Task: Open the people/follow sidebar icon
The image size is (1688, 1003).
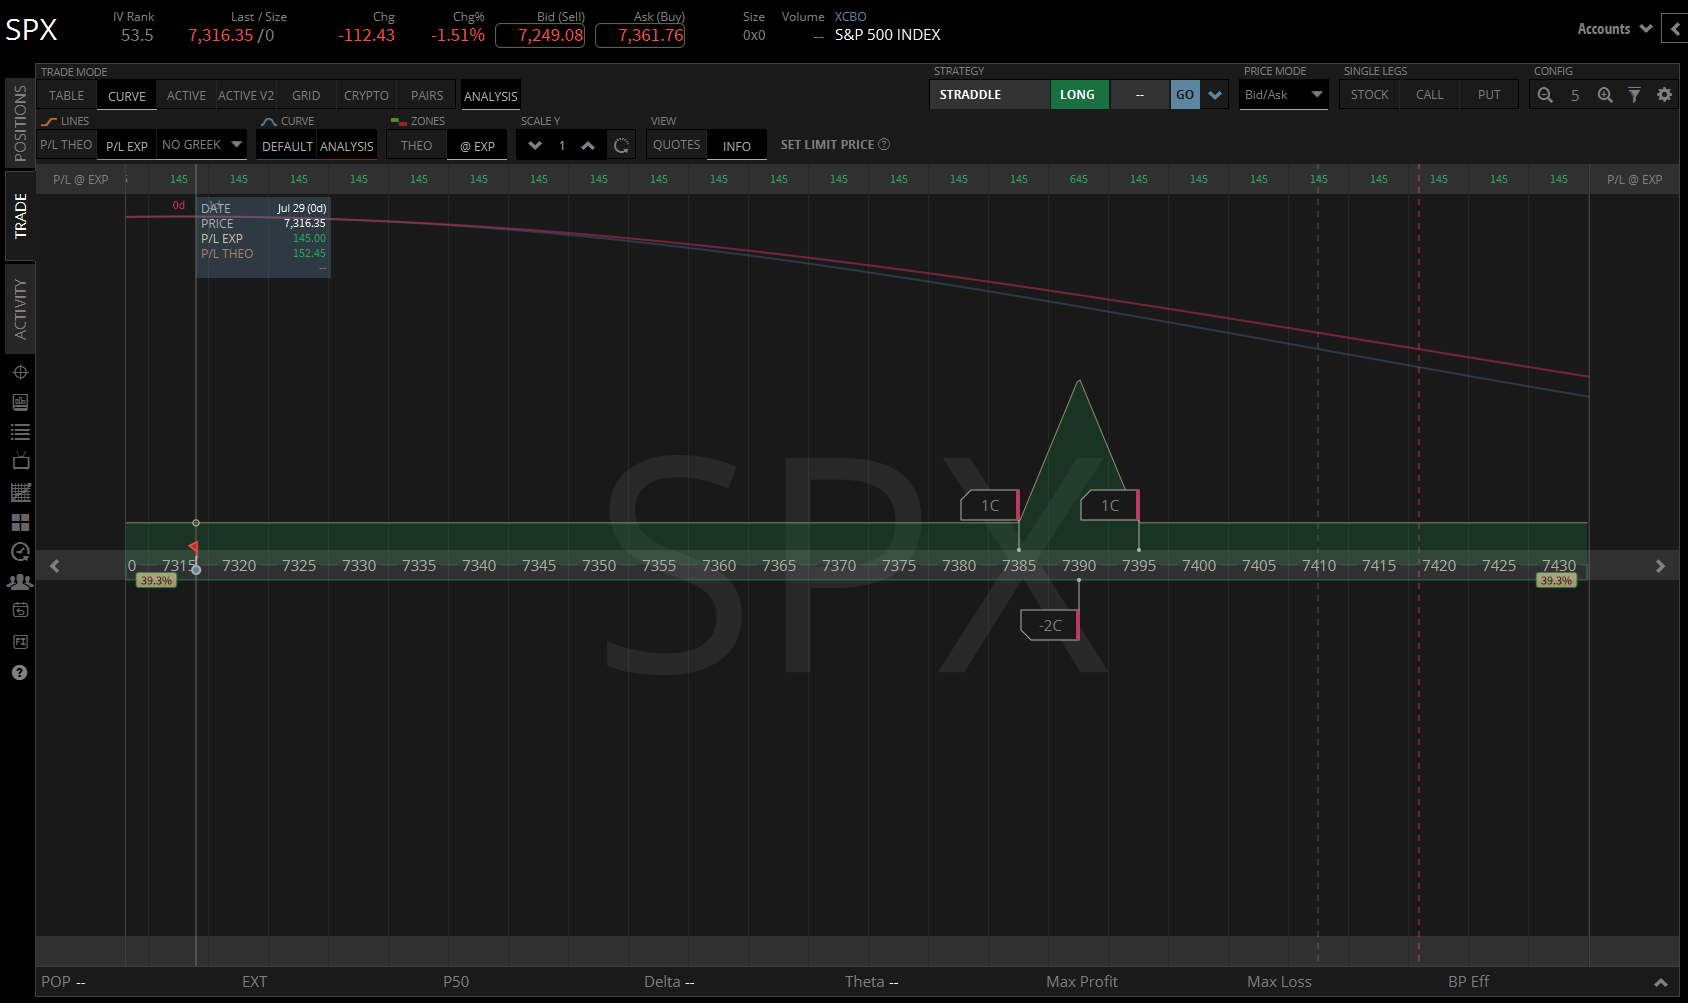Action: pyautogui.click(x=20, y=581)
